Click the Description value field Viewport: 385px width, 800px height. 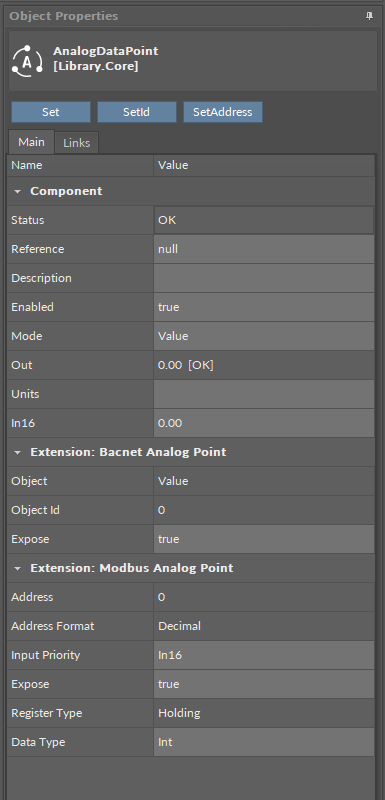[x=264, y=278]
